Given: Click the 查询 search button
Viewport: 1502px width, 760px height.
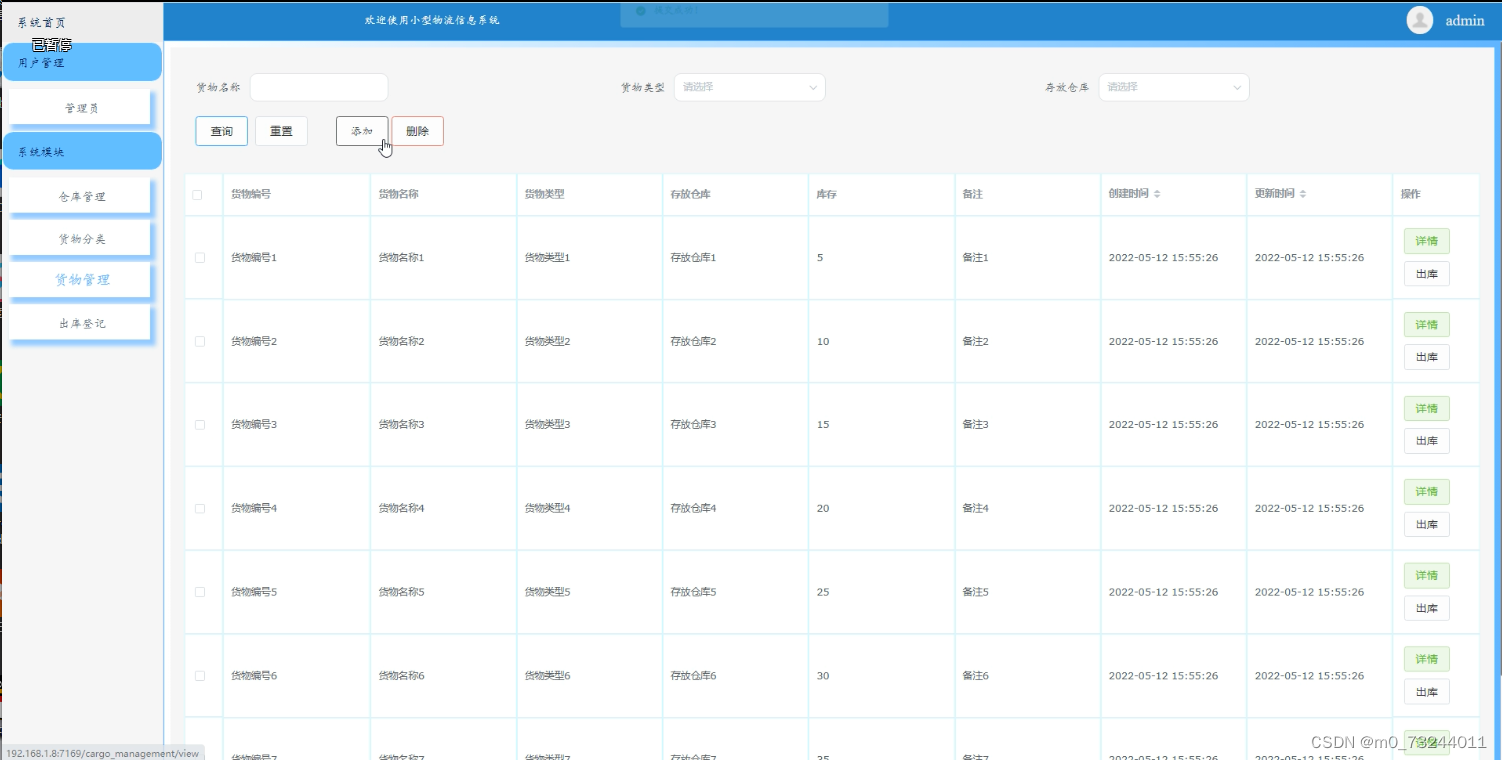Looking at the screenshot, I should tap(221, 131).
